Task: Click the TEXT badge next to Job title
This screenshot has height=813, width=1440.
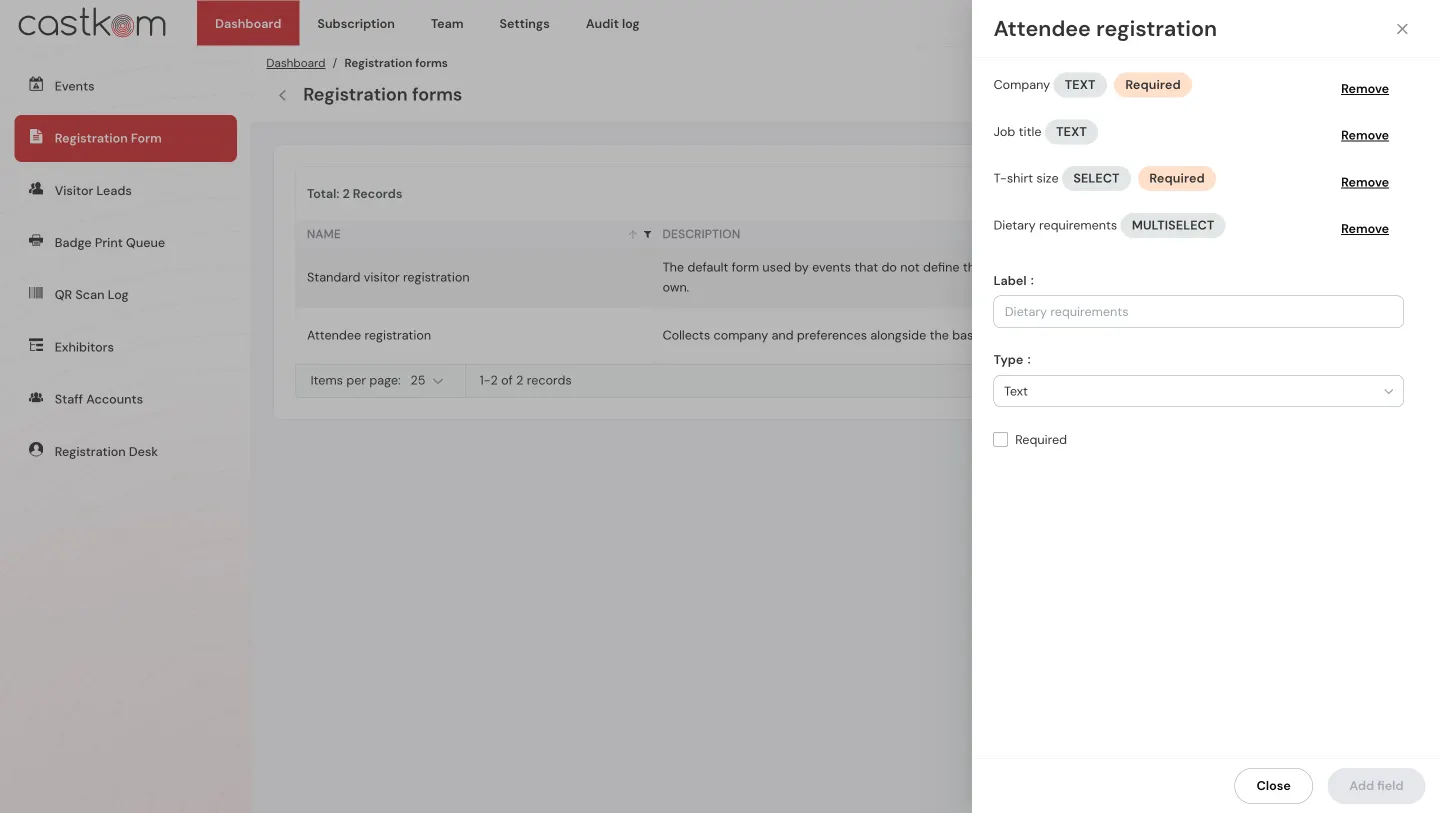Action: (1071, 132)
